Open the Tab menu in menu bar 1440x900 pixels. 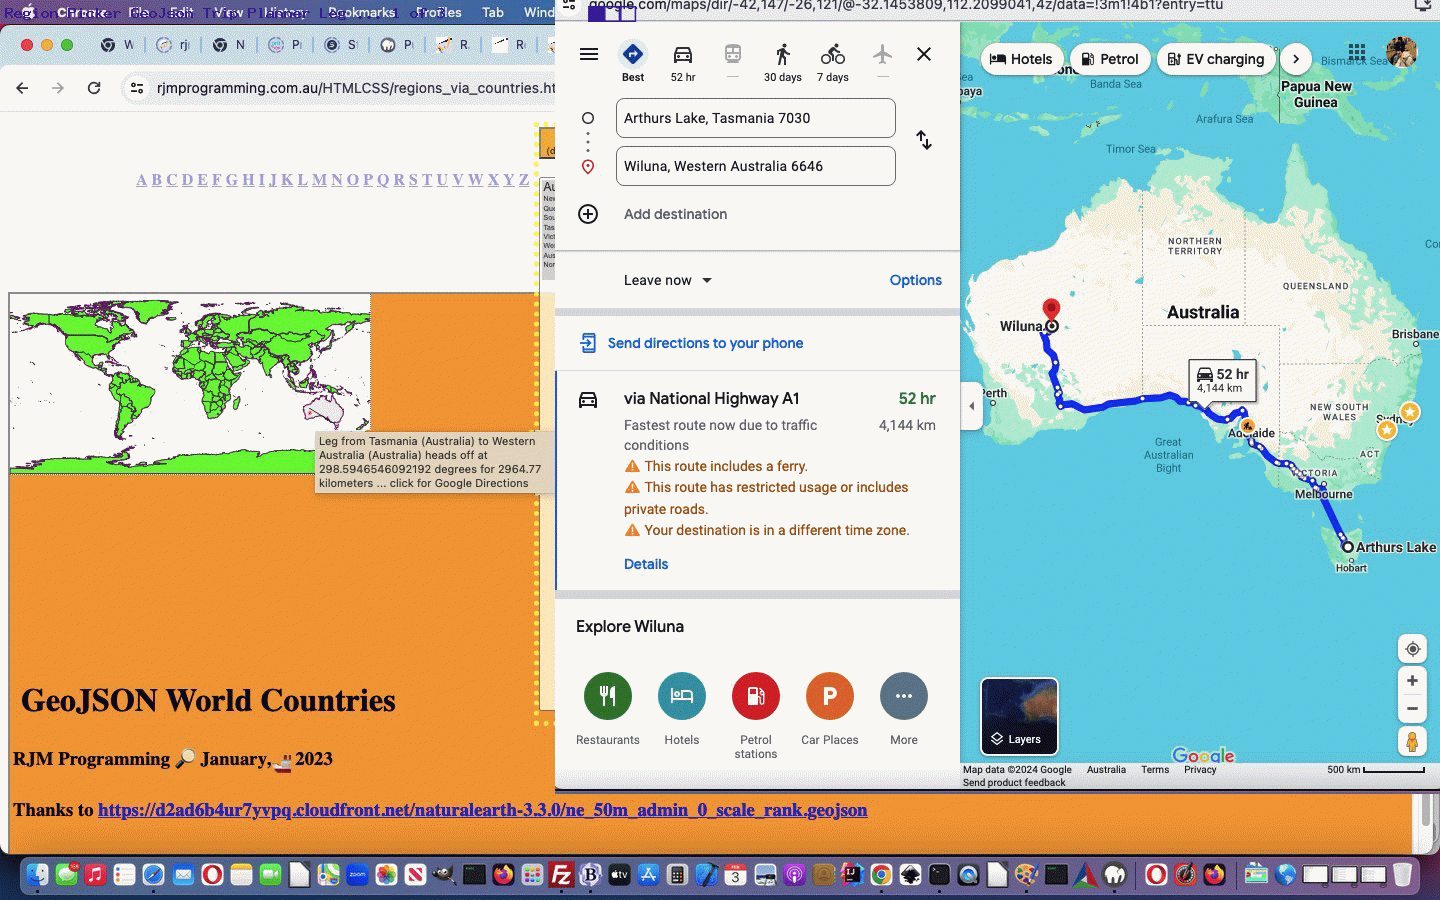point(493,12)
